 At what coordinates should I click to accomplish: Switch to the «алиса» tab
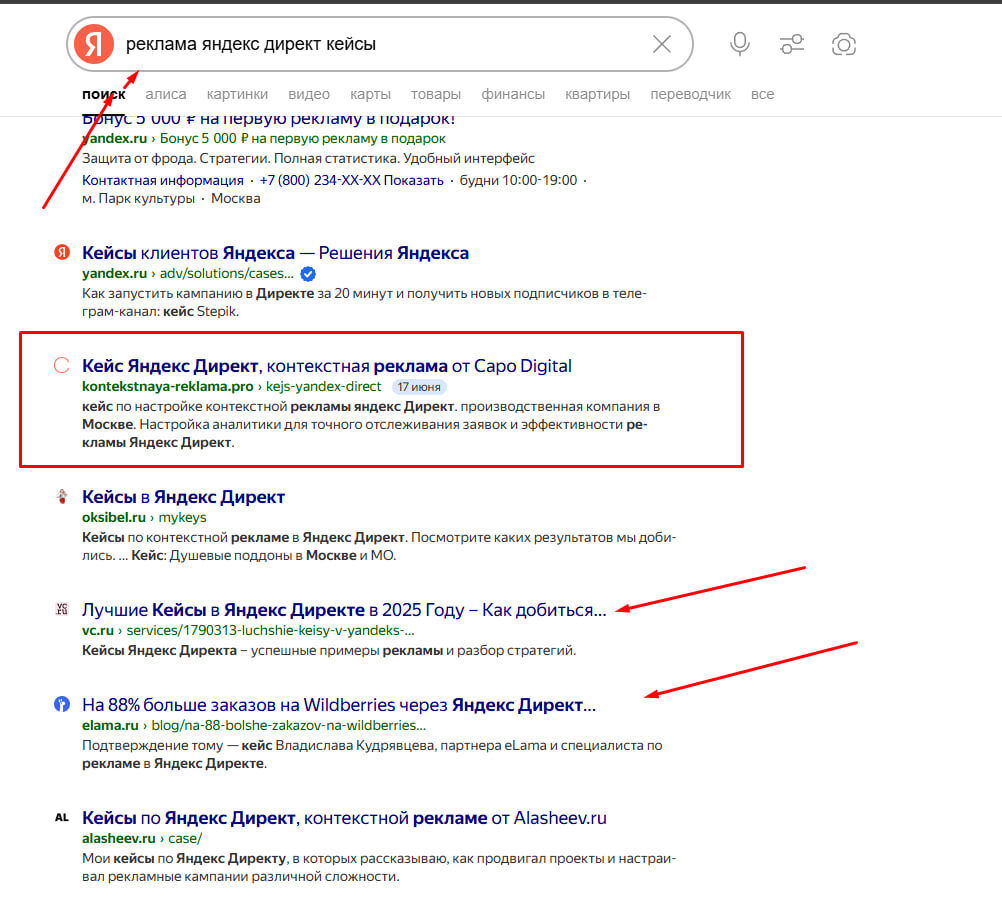pyautogui.click(x=166, y=94)
